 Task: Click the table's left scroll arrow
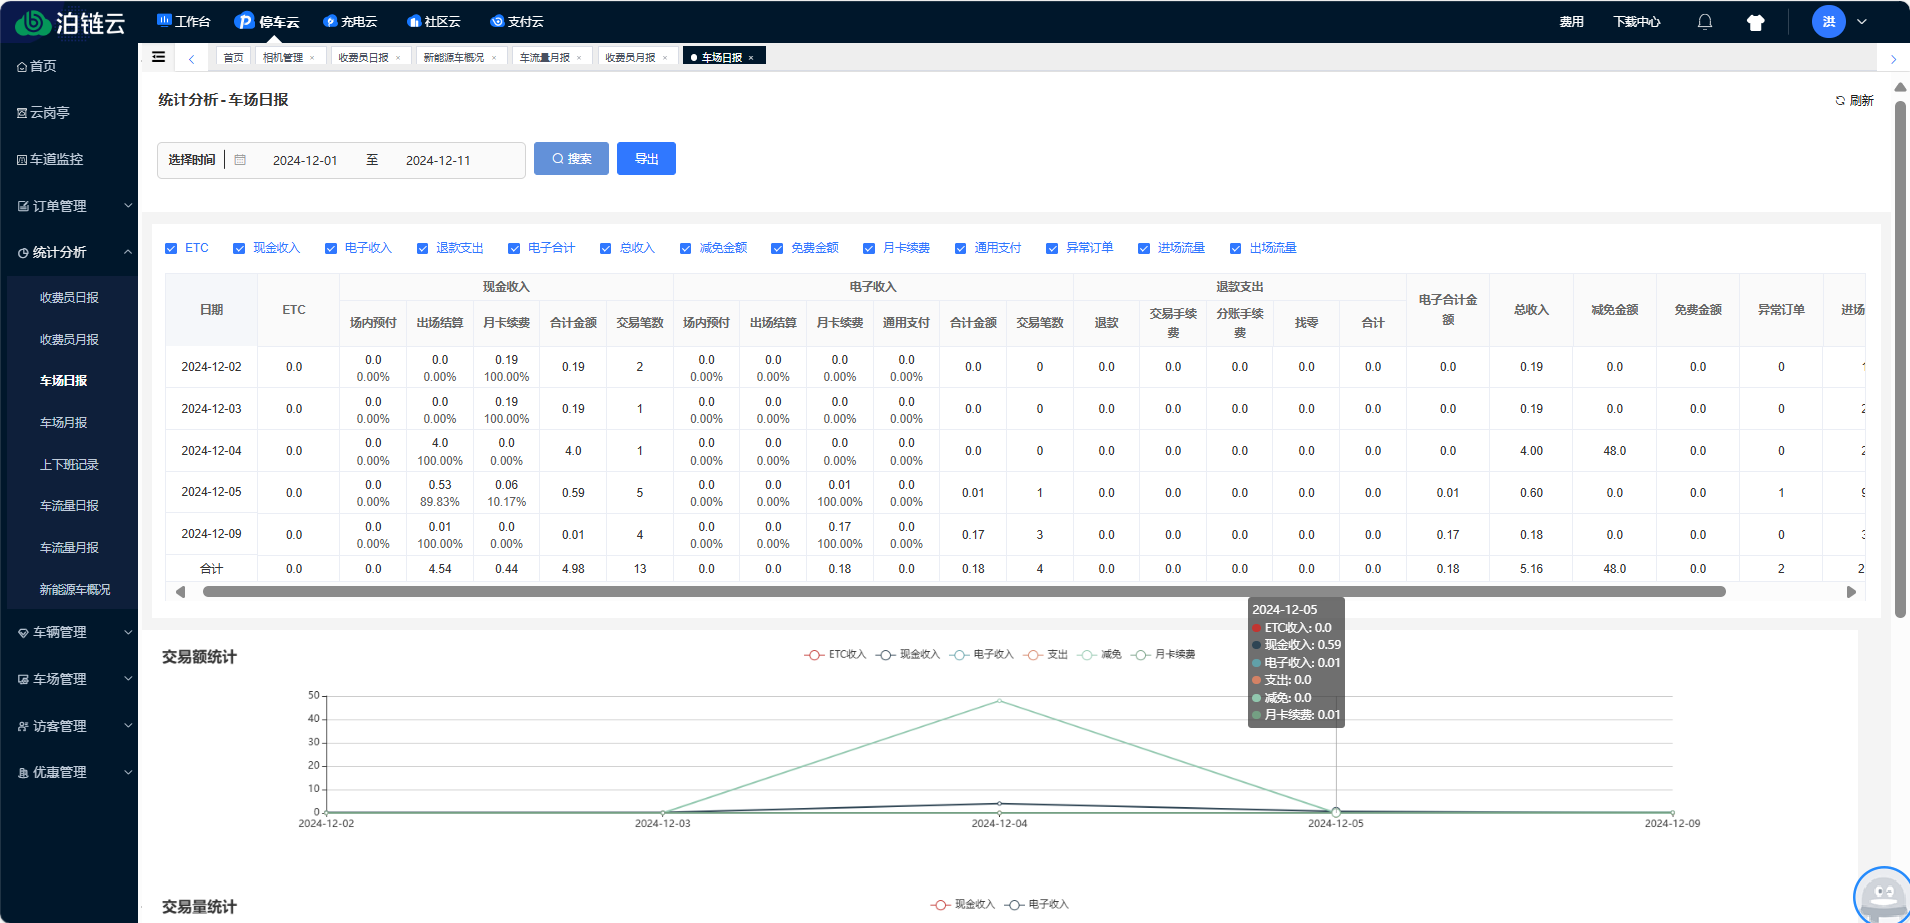pyautogui.click(x=180, y=592)
